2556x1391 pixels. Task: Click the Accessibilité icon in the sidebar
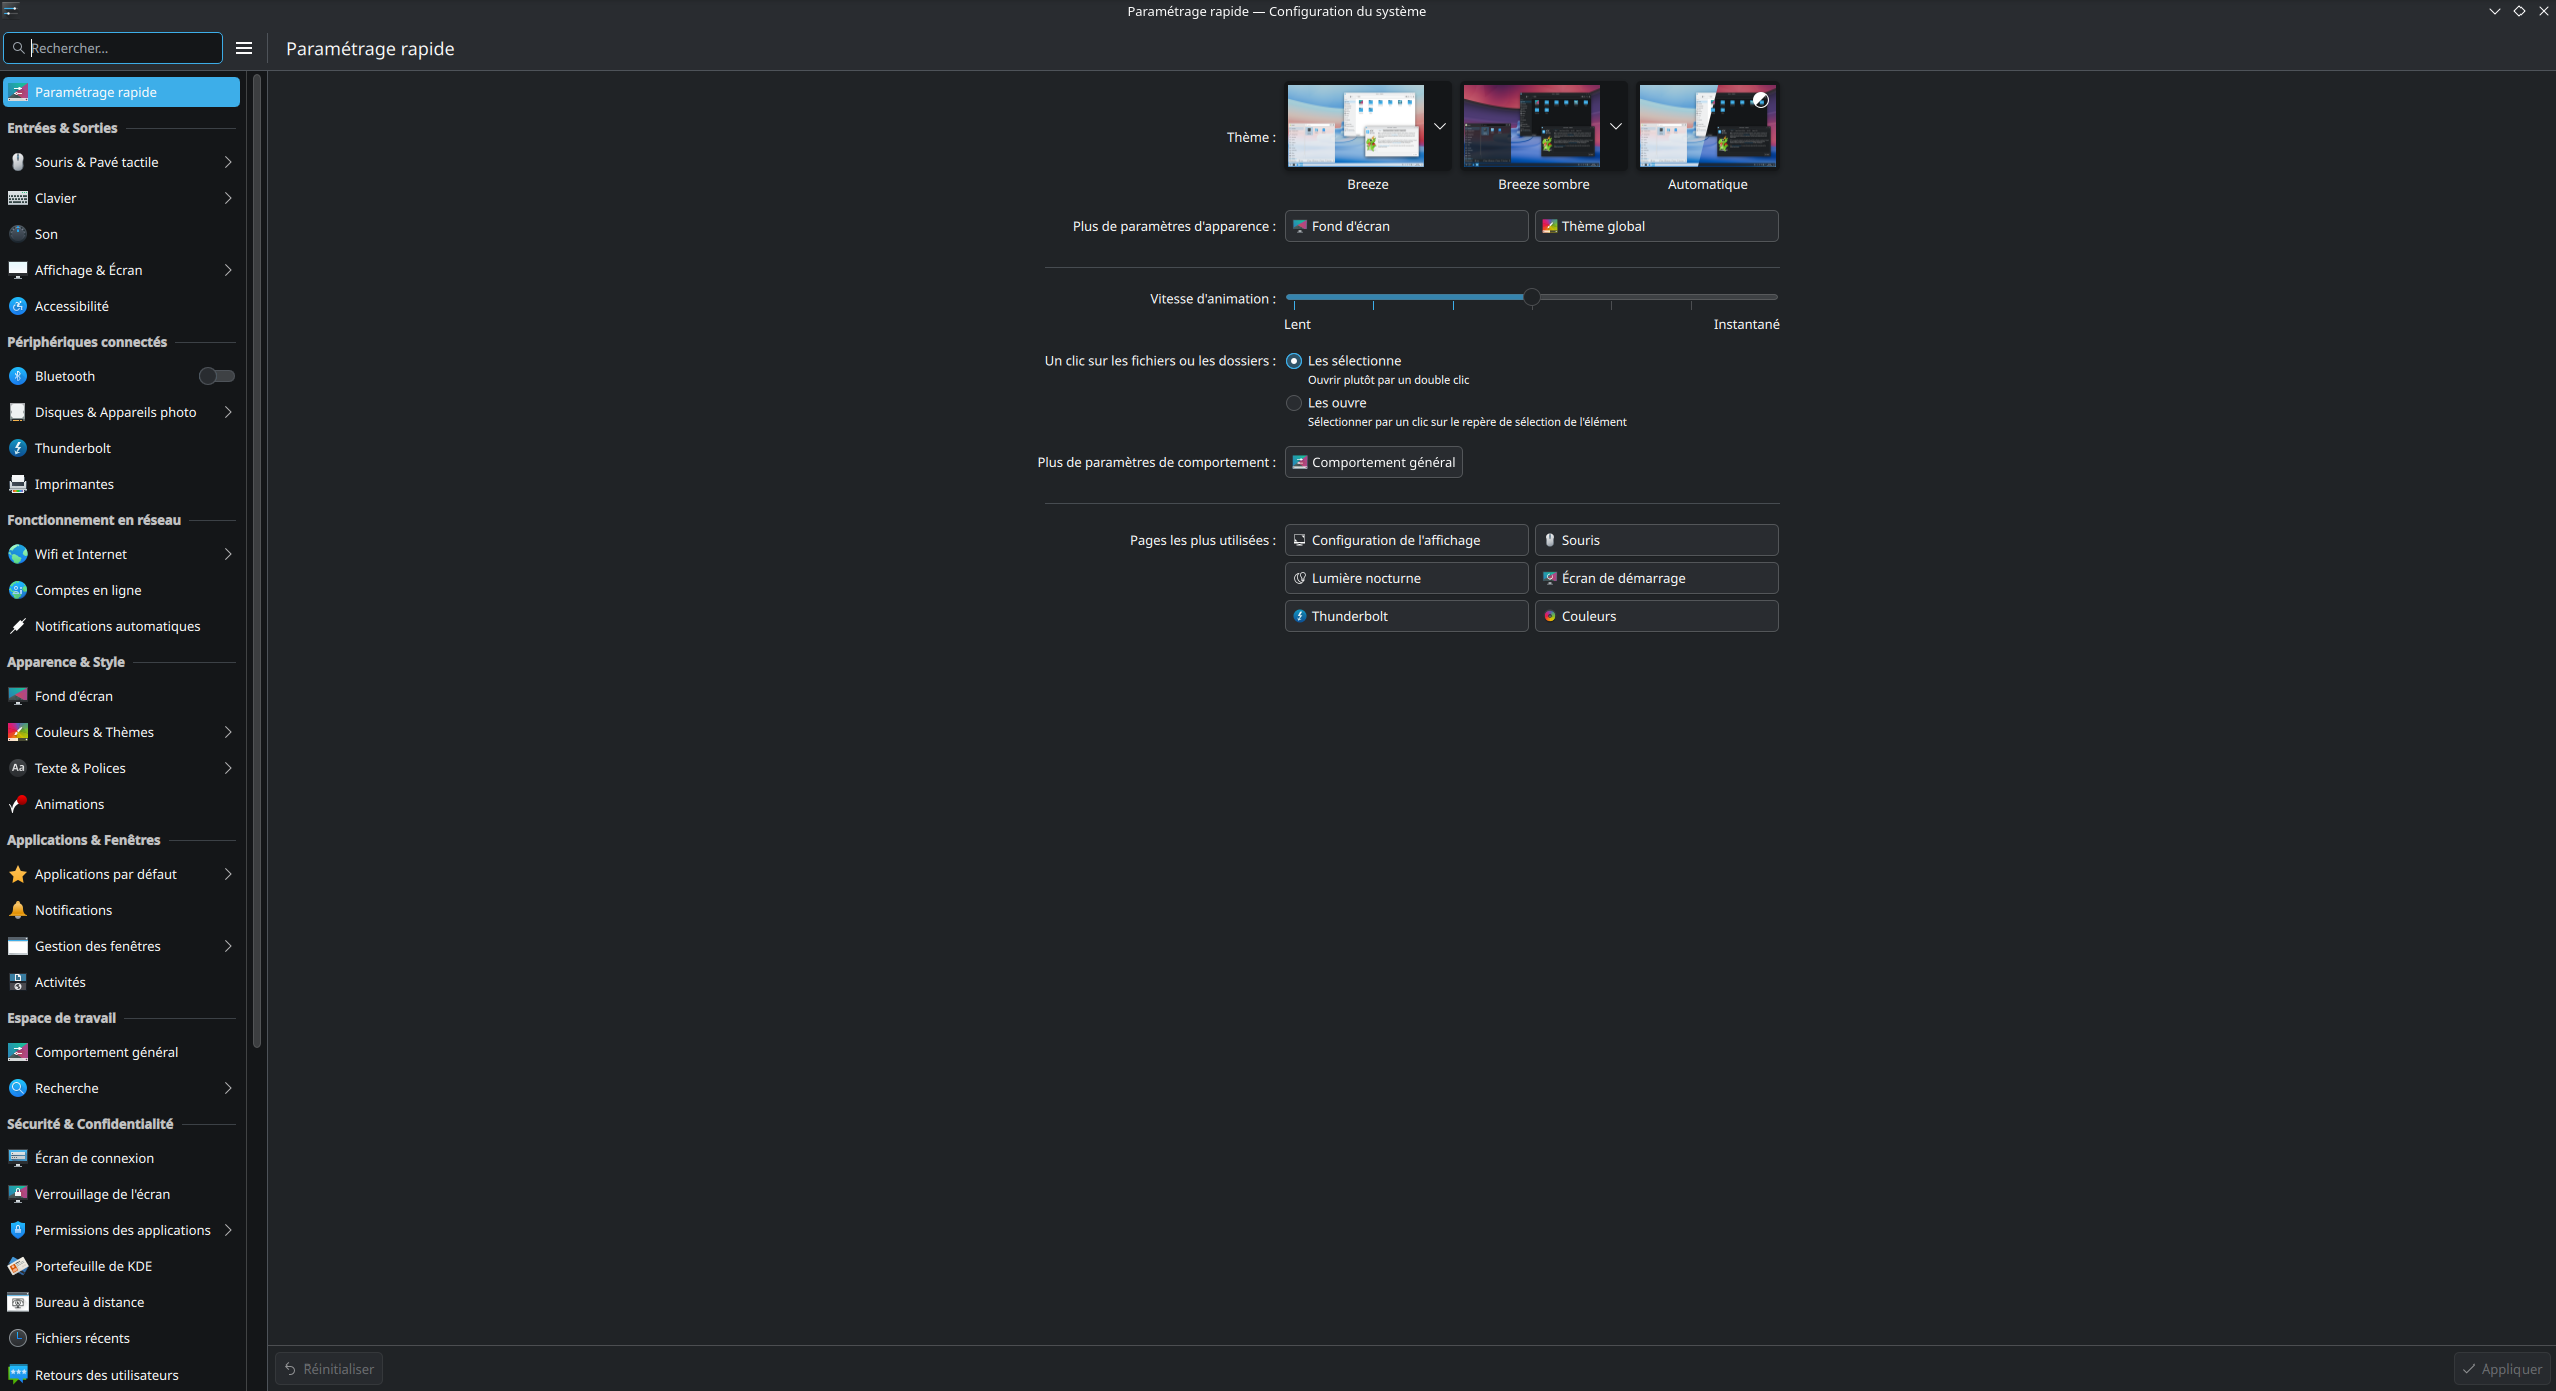point(18,306)
